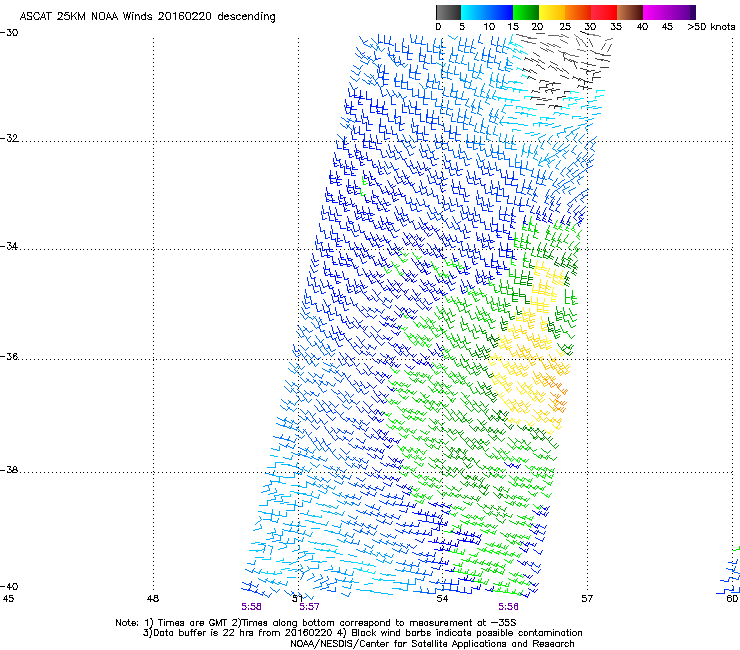
Task: Choose the magenta 40-45 knots color segment
Action: pyautogui.click(x=656, y=12)
